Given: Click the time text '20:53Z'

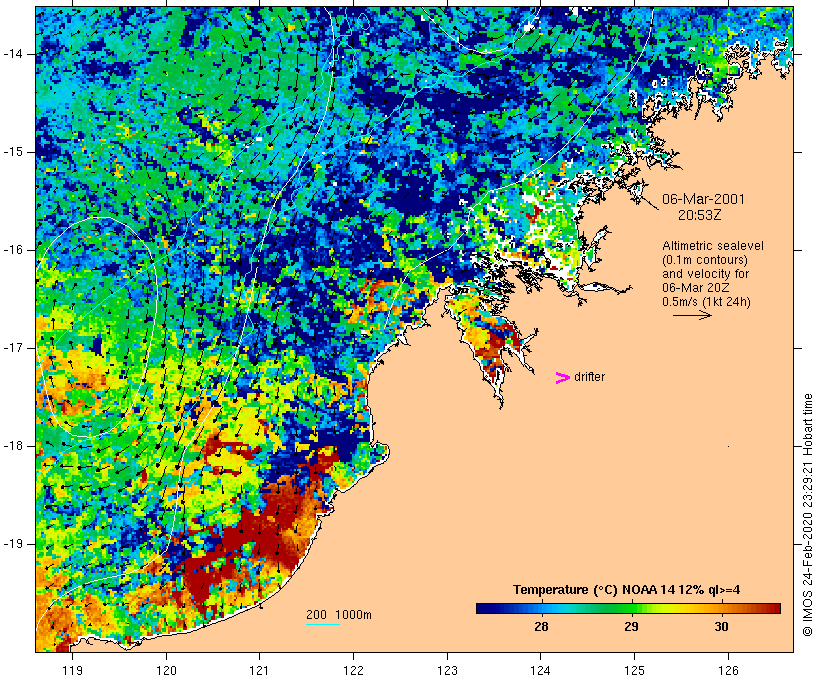Looking at the screenshot, I should coord(700,215).
